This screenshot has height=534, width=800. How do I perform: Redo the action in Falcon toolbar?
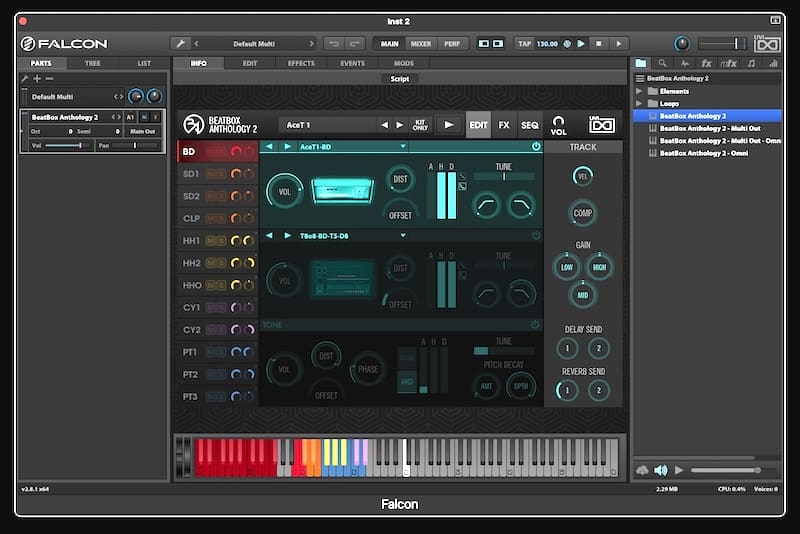355,44
